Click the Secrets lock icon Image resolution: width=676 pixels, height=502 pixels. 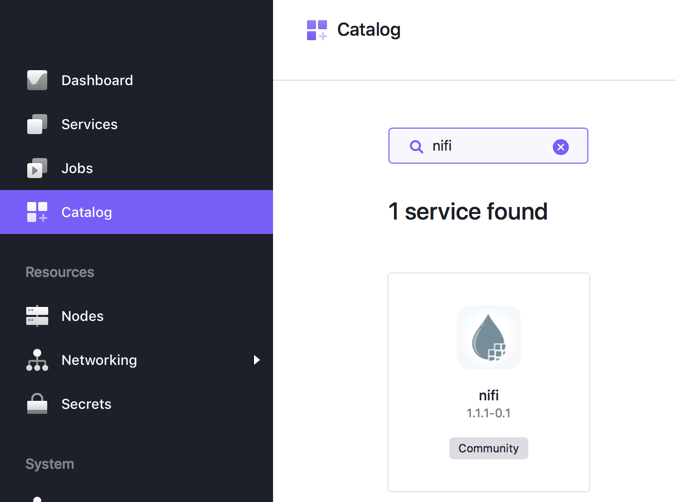pyautogui.click(x=37, y=404)
